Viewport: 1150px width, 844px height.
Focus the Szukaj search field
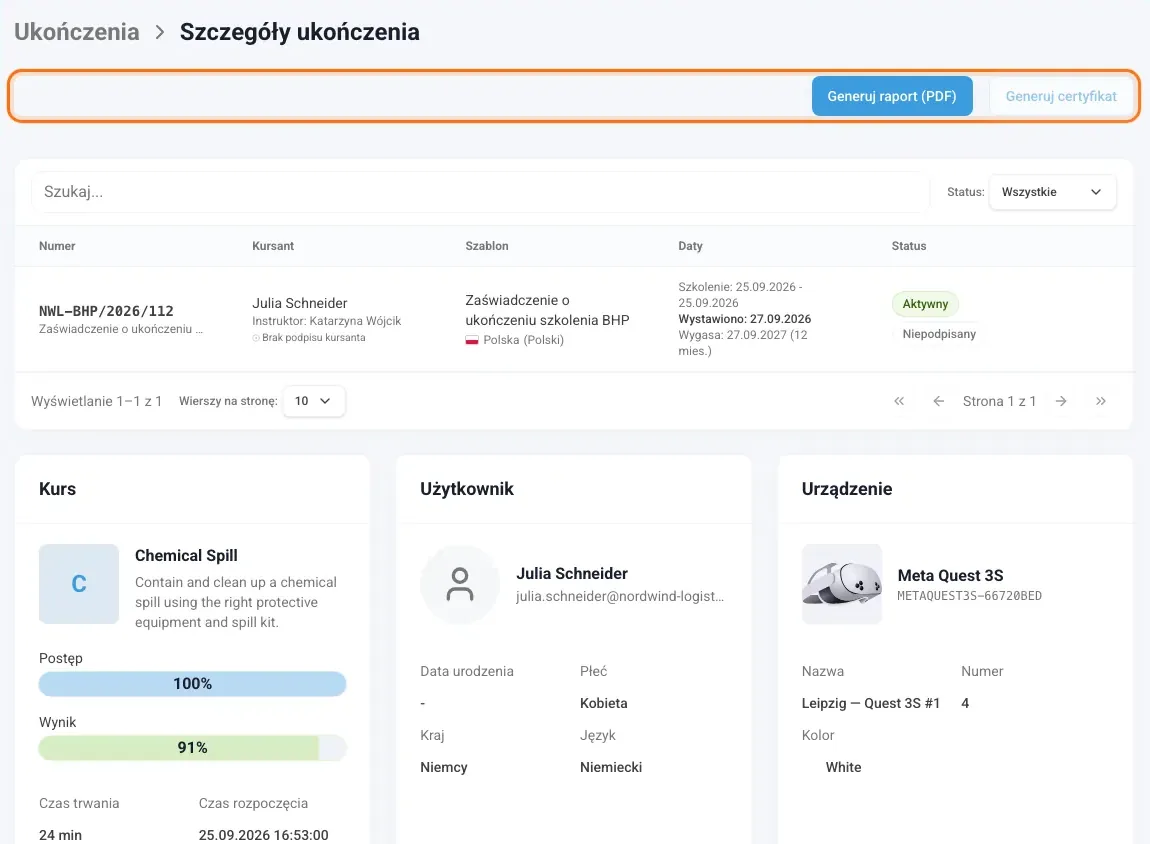[x=480, y=192]
